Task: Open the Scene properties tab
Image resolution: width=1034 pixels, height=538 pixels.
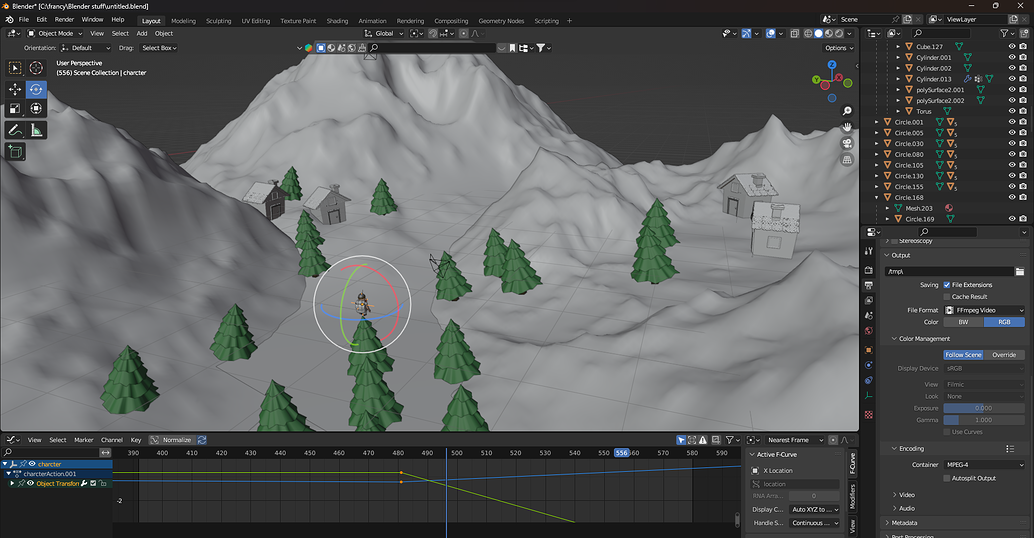Action: click(x=868, y=316)
